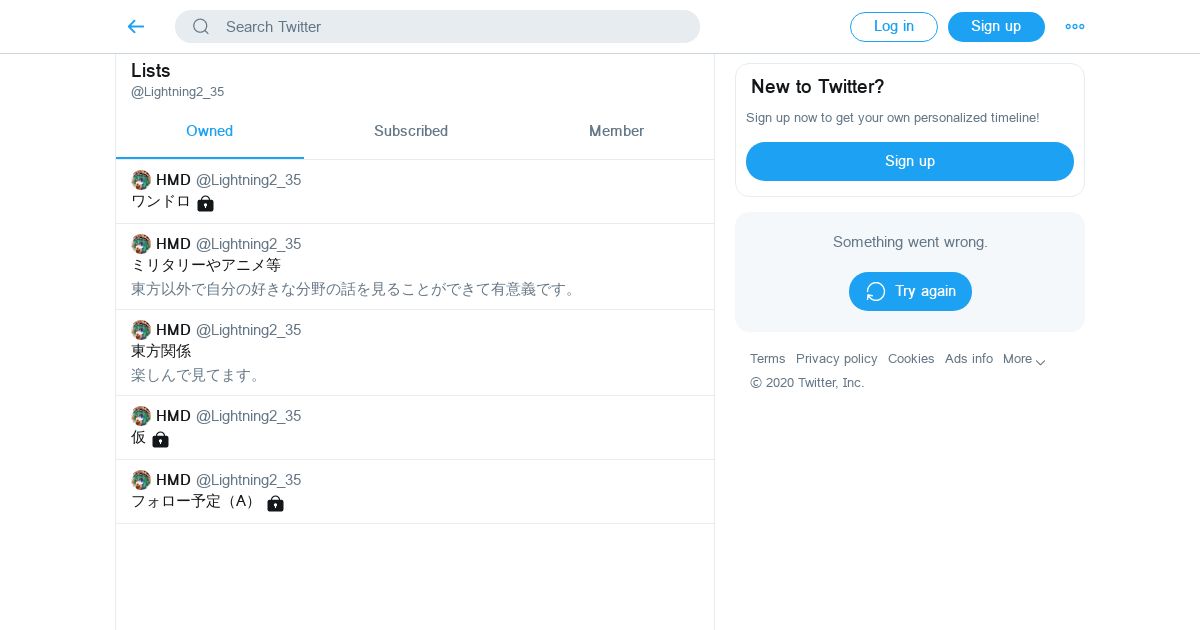Go back using the left arrow icon
1200x630 pixels.
click(x=136, y=27)
